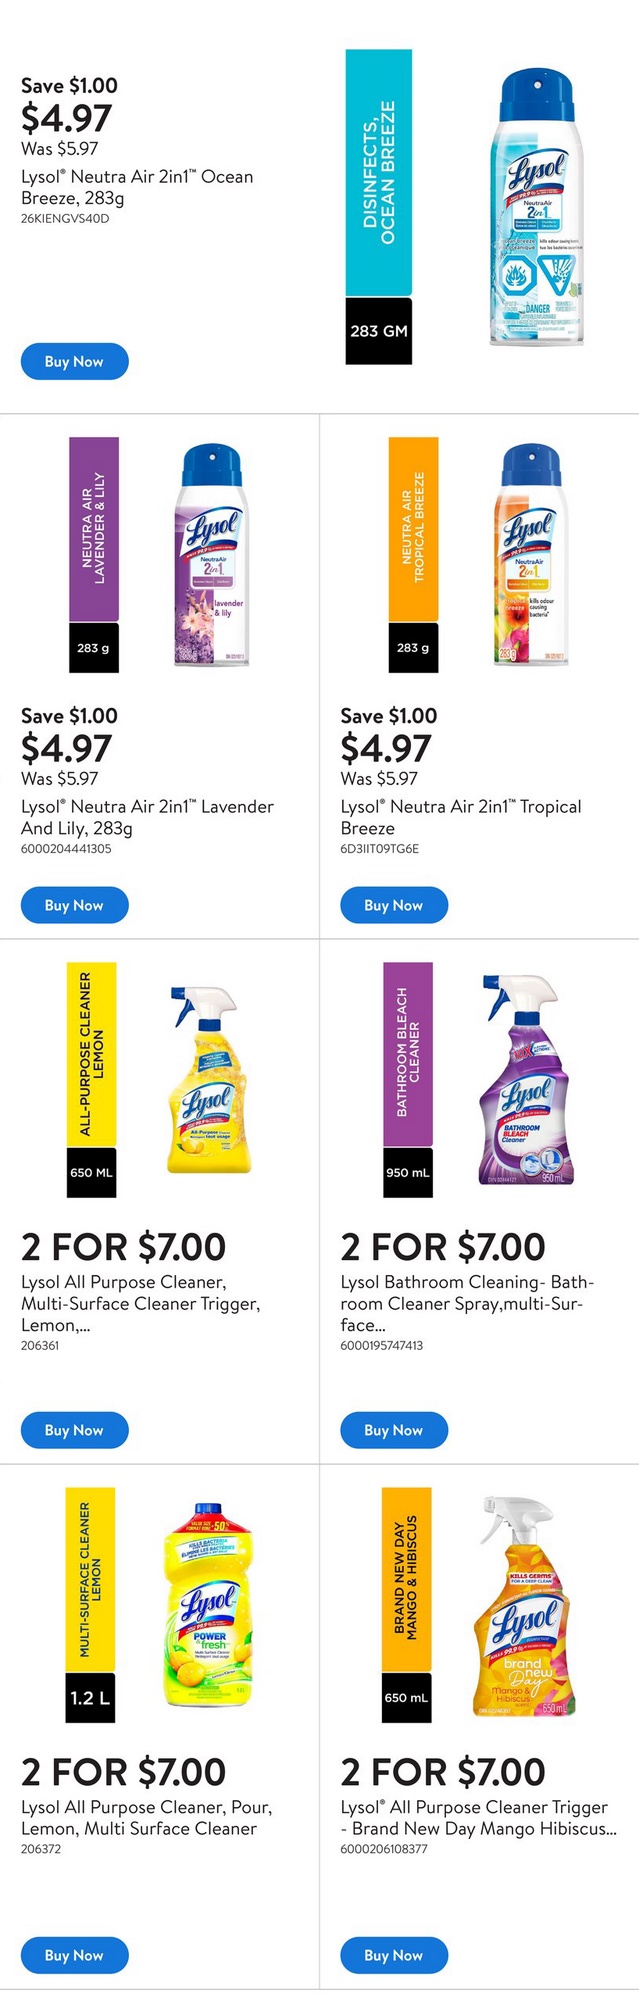Open Lysol Neutra Air Lavender And Lily link
Image resolution: width=639 pixels, height=2000 pixels.
(147, 817)
